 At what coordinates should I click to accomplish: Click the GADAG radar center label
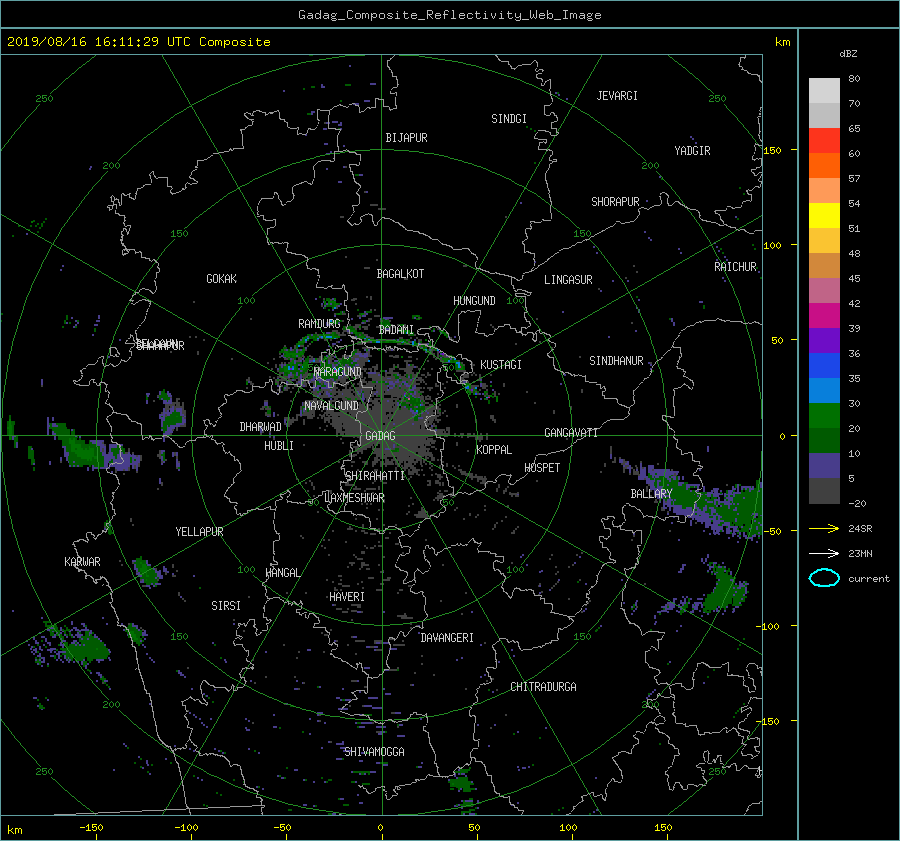pyautogui.click(x=380, y=436)
